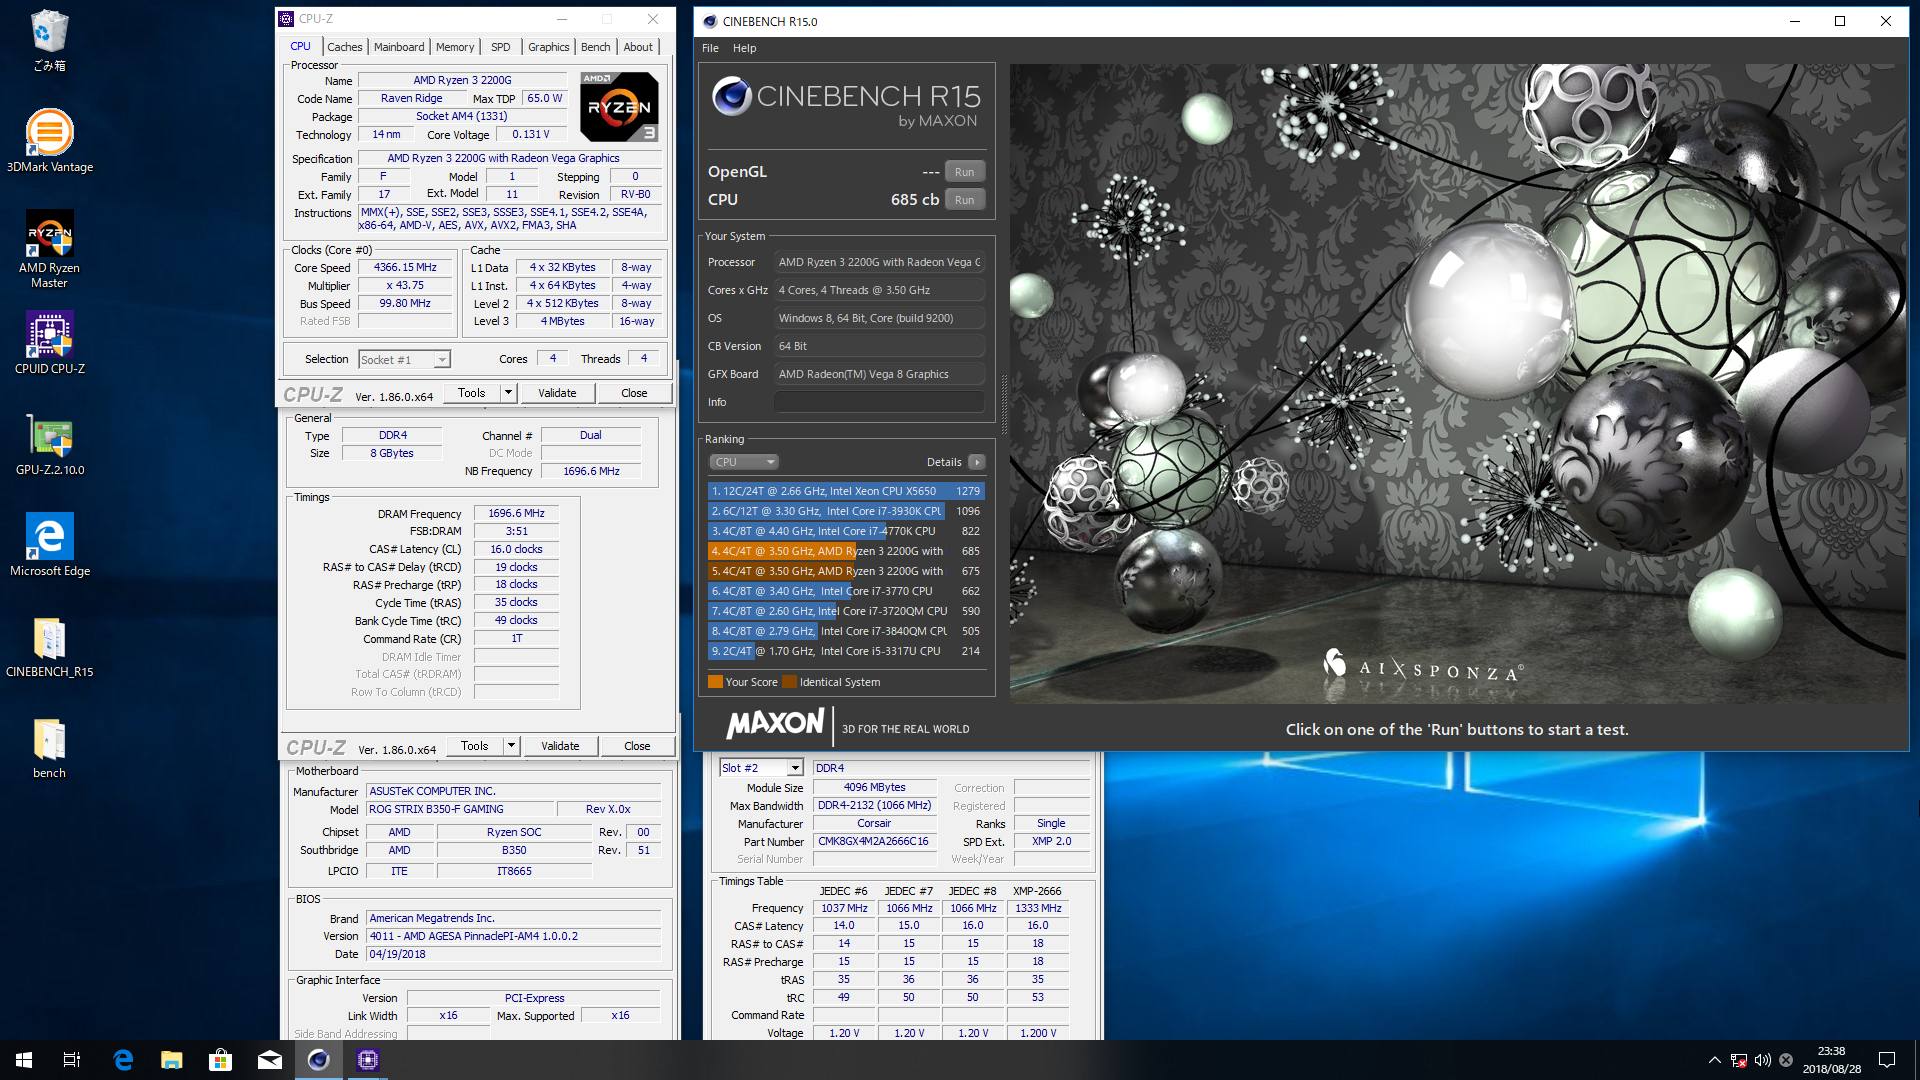Open Task View on taskbar
Image resolution: width=1920 pixels, height=1080 pixels.
[72, 1060]
